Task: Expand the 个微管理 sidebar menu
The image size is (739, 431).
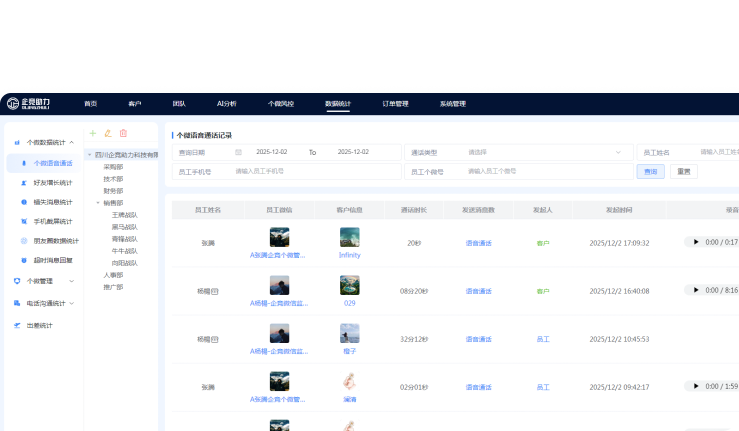Action: point(71,281)
